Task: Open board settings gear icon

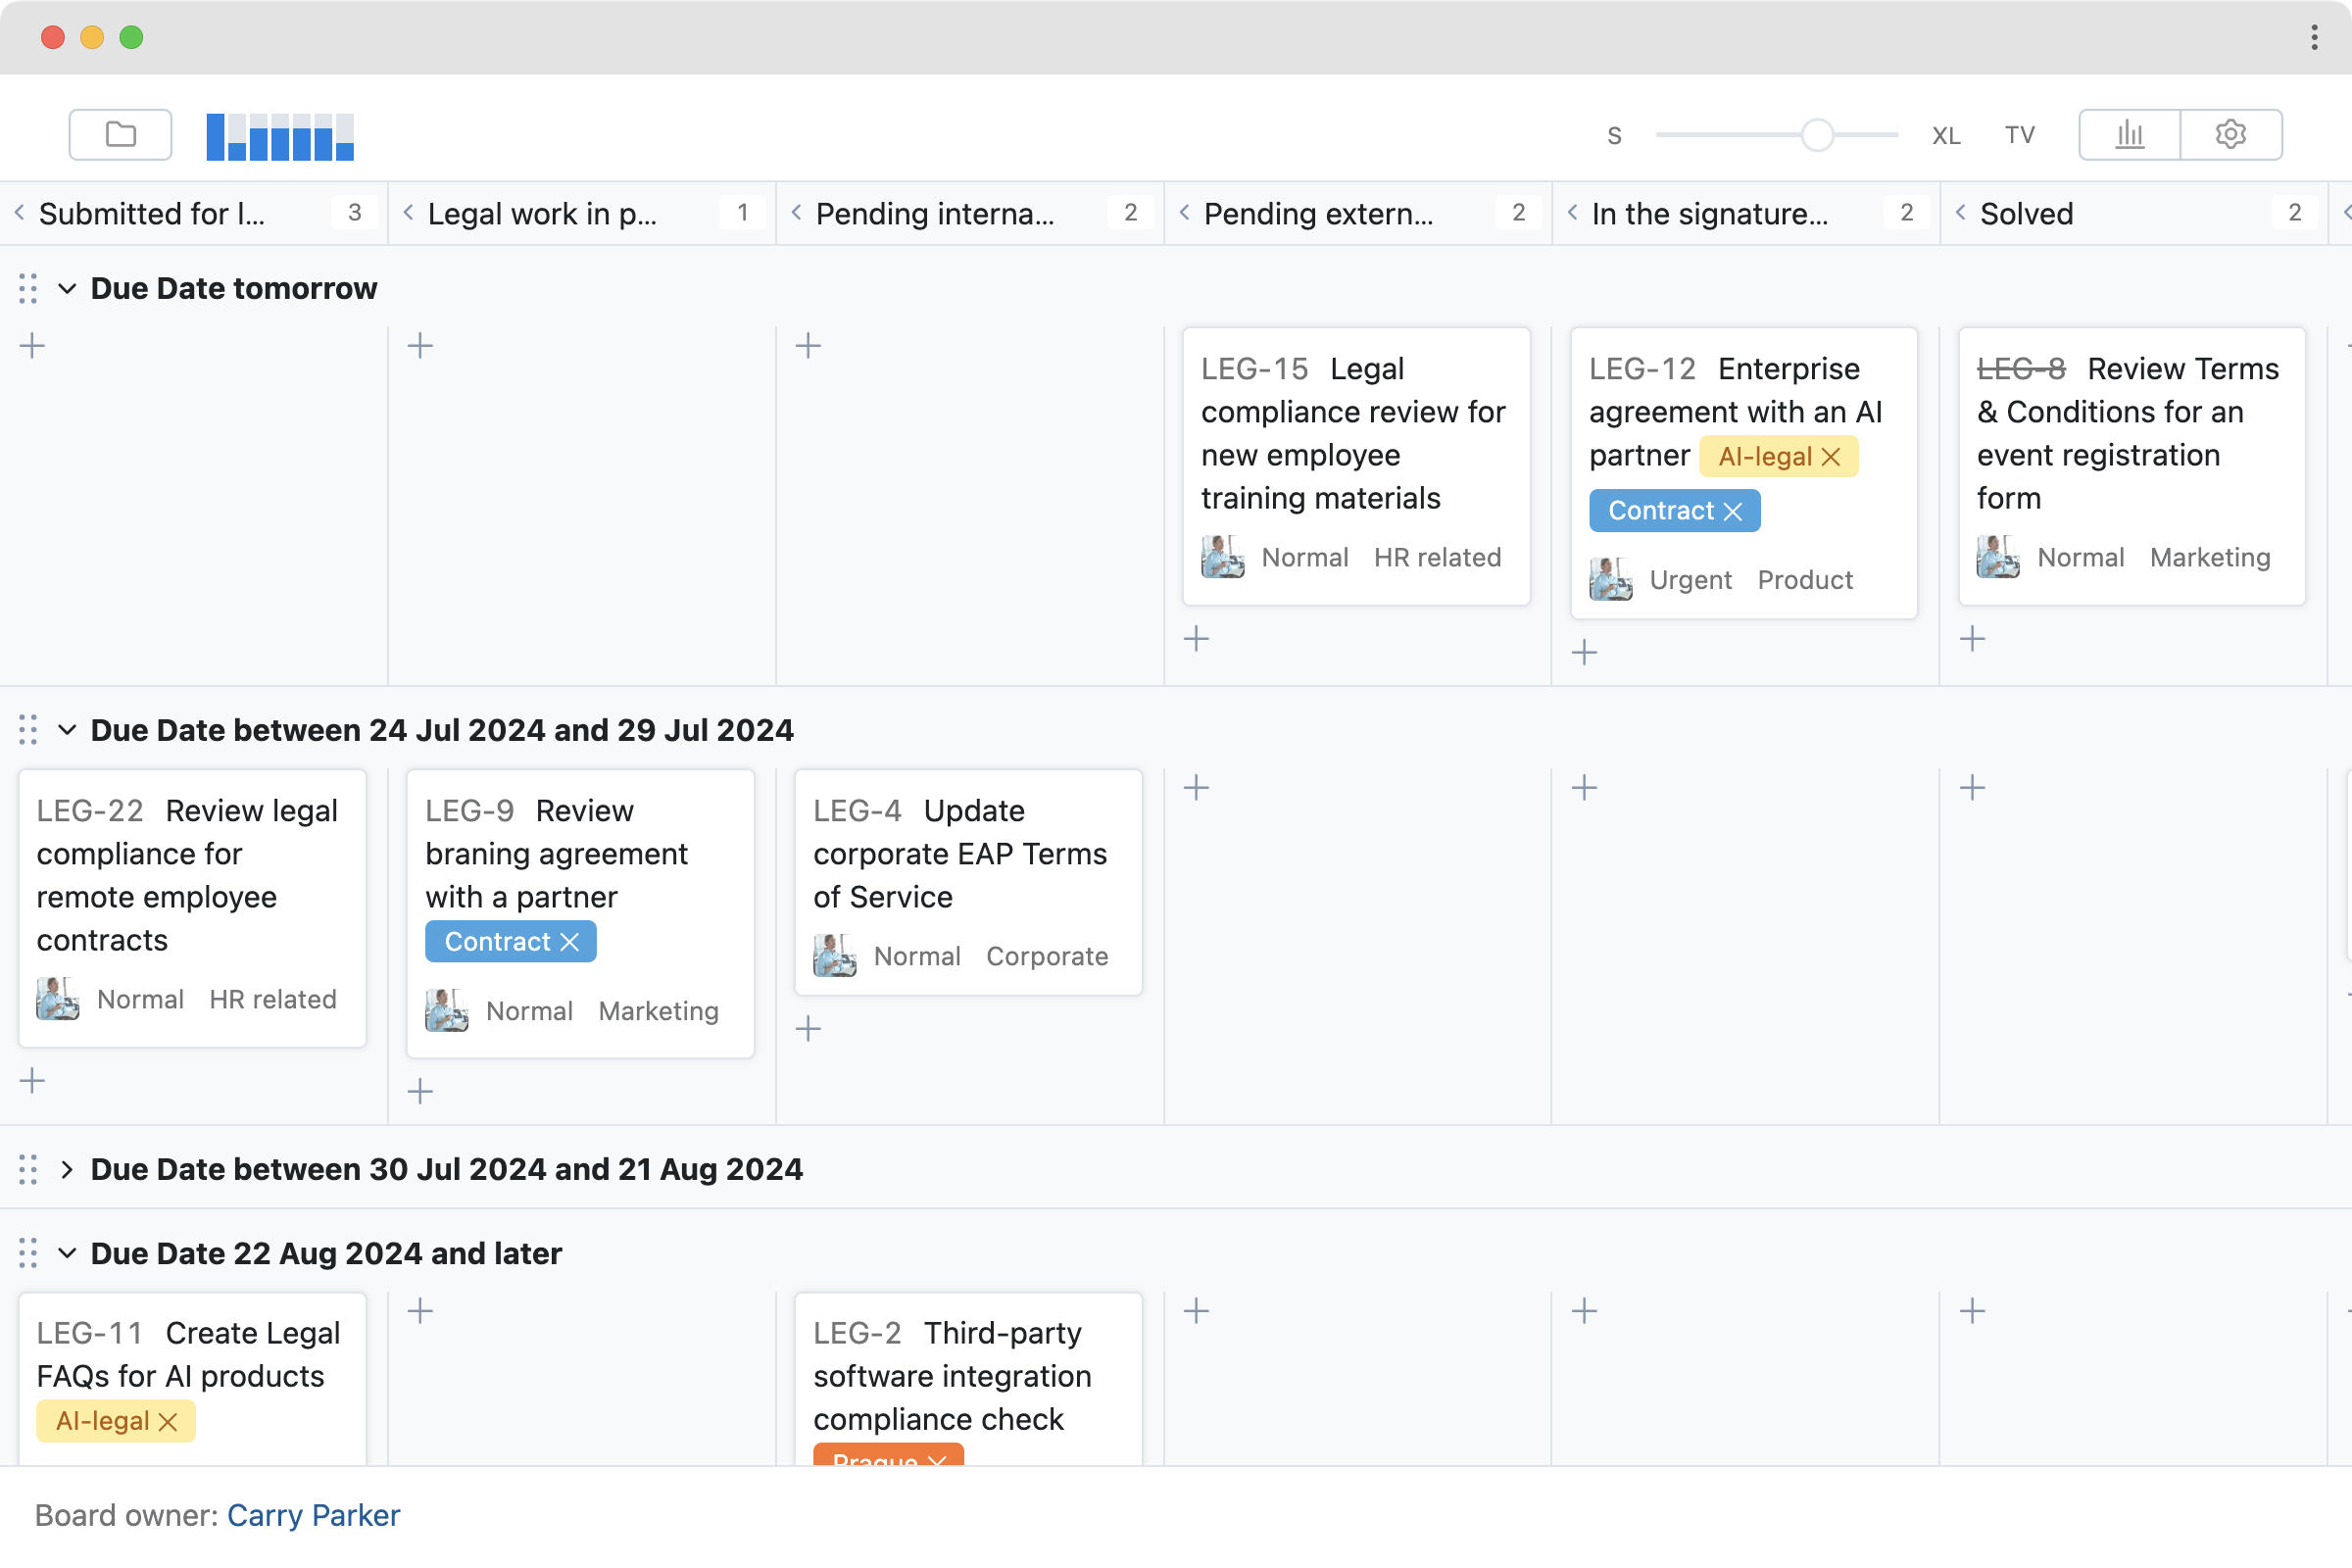Action: pyautogui.click(x=2231, y=134)
